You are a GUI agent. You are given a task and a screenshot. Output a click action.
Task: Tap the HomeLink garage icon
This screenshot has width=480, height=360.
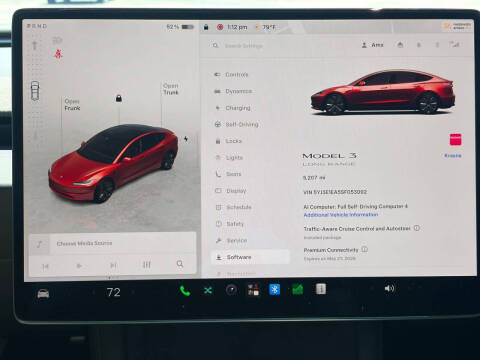(400, 45)
